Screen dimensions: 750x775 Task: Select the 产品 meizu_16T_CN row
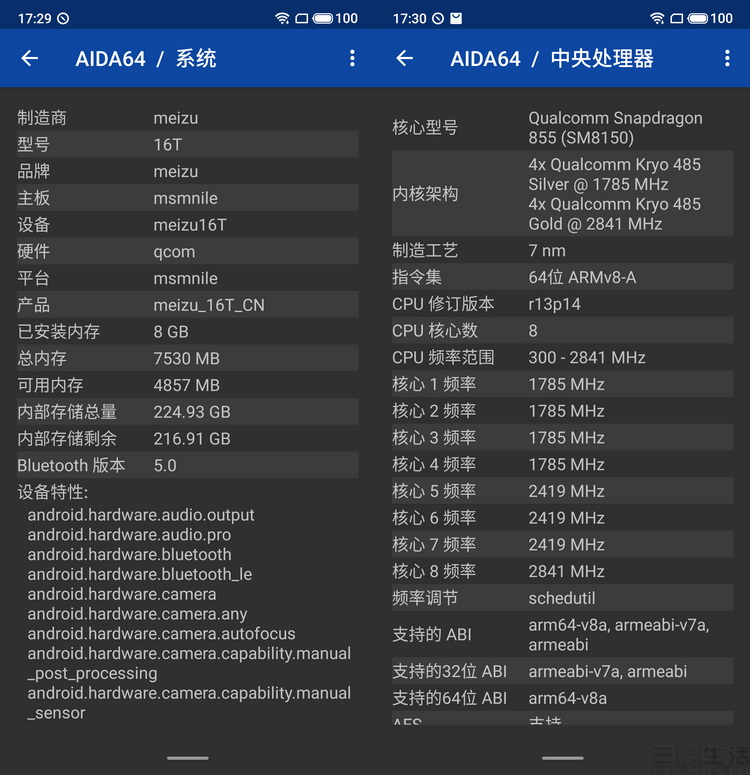click(x=188, y=304)
